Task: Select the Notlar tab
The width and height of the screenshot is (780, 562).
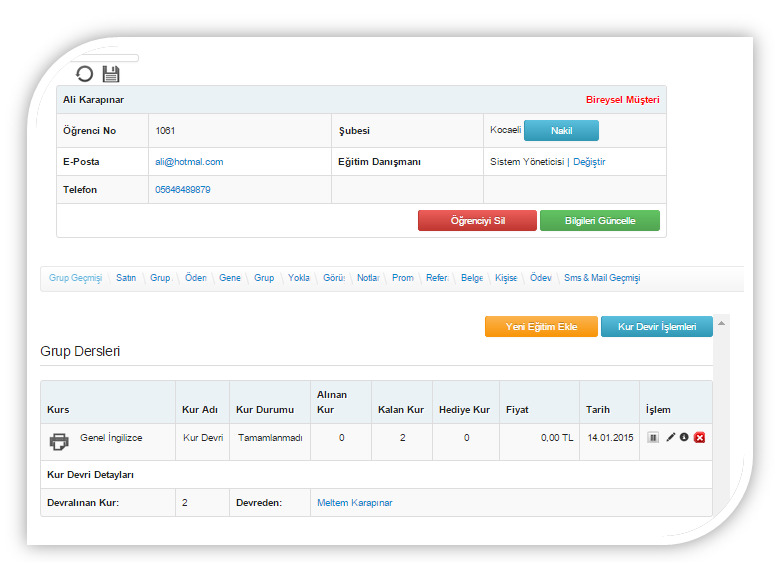Action: [368, 278]
